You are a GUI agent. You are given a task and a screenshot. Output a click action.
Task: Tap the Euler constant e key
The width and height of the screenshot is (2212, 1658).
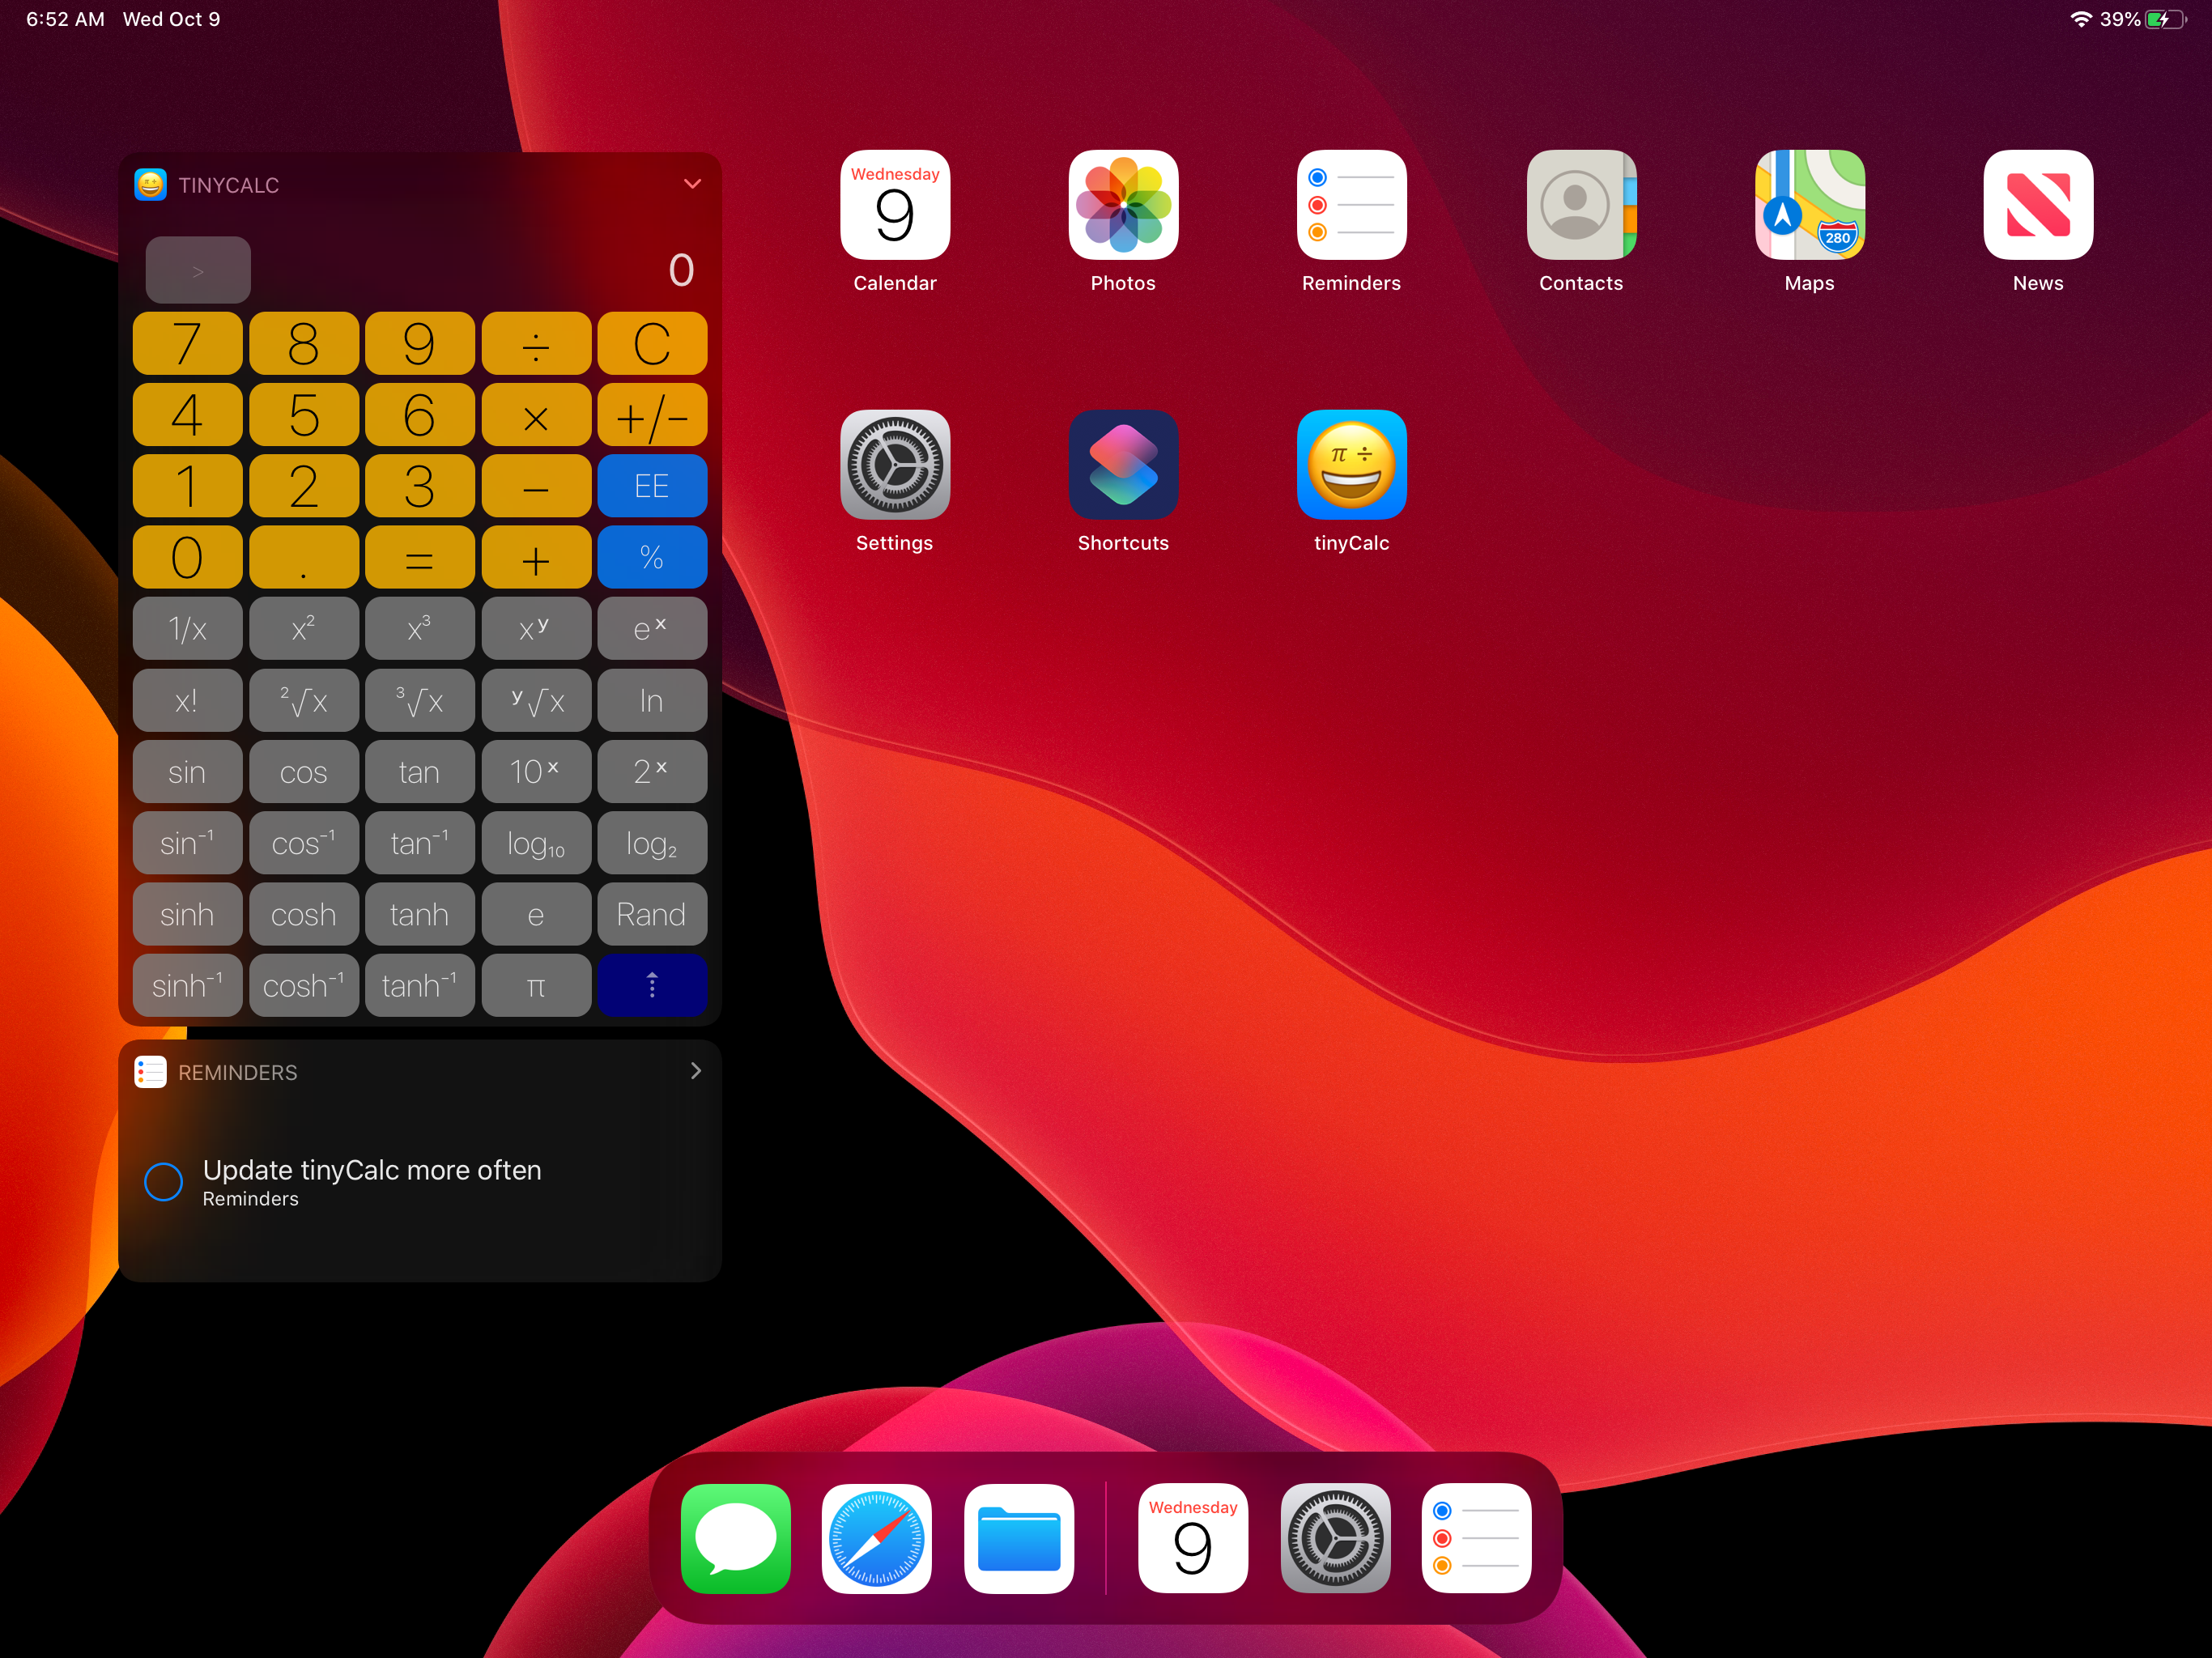[x=536, y=914]
